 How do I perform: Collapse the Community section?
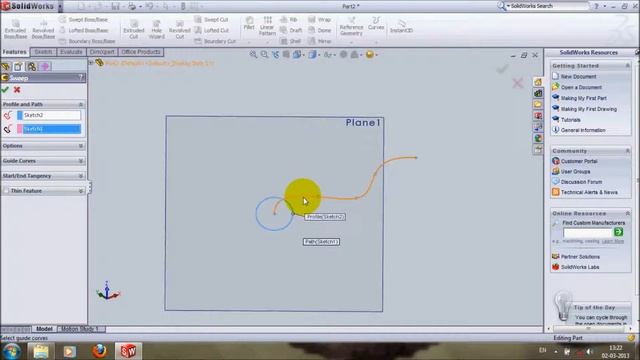click(628, 151)
